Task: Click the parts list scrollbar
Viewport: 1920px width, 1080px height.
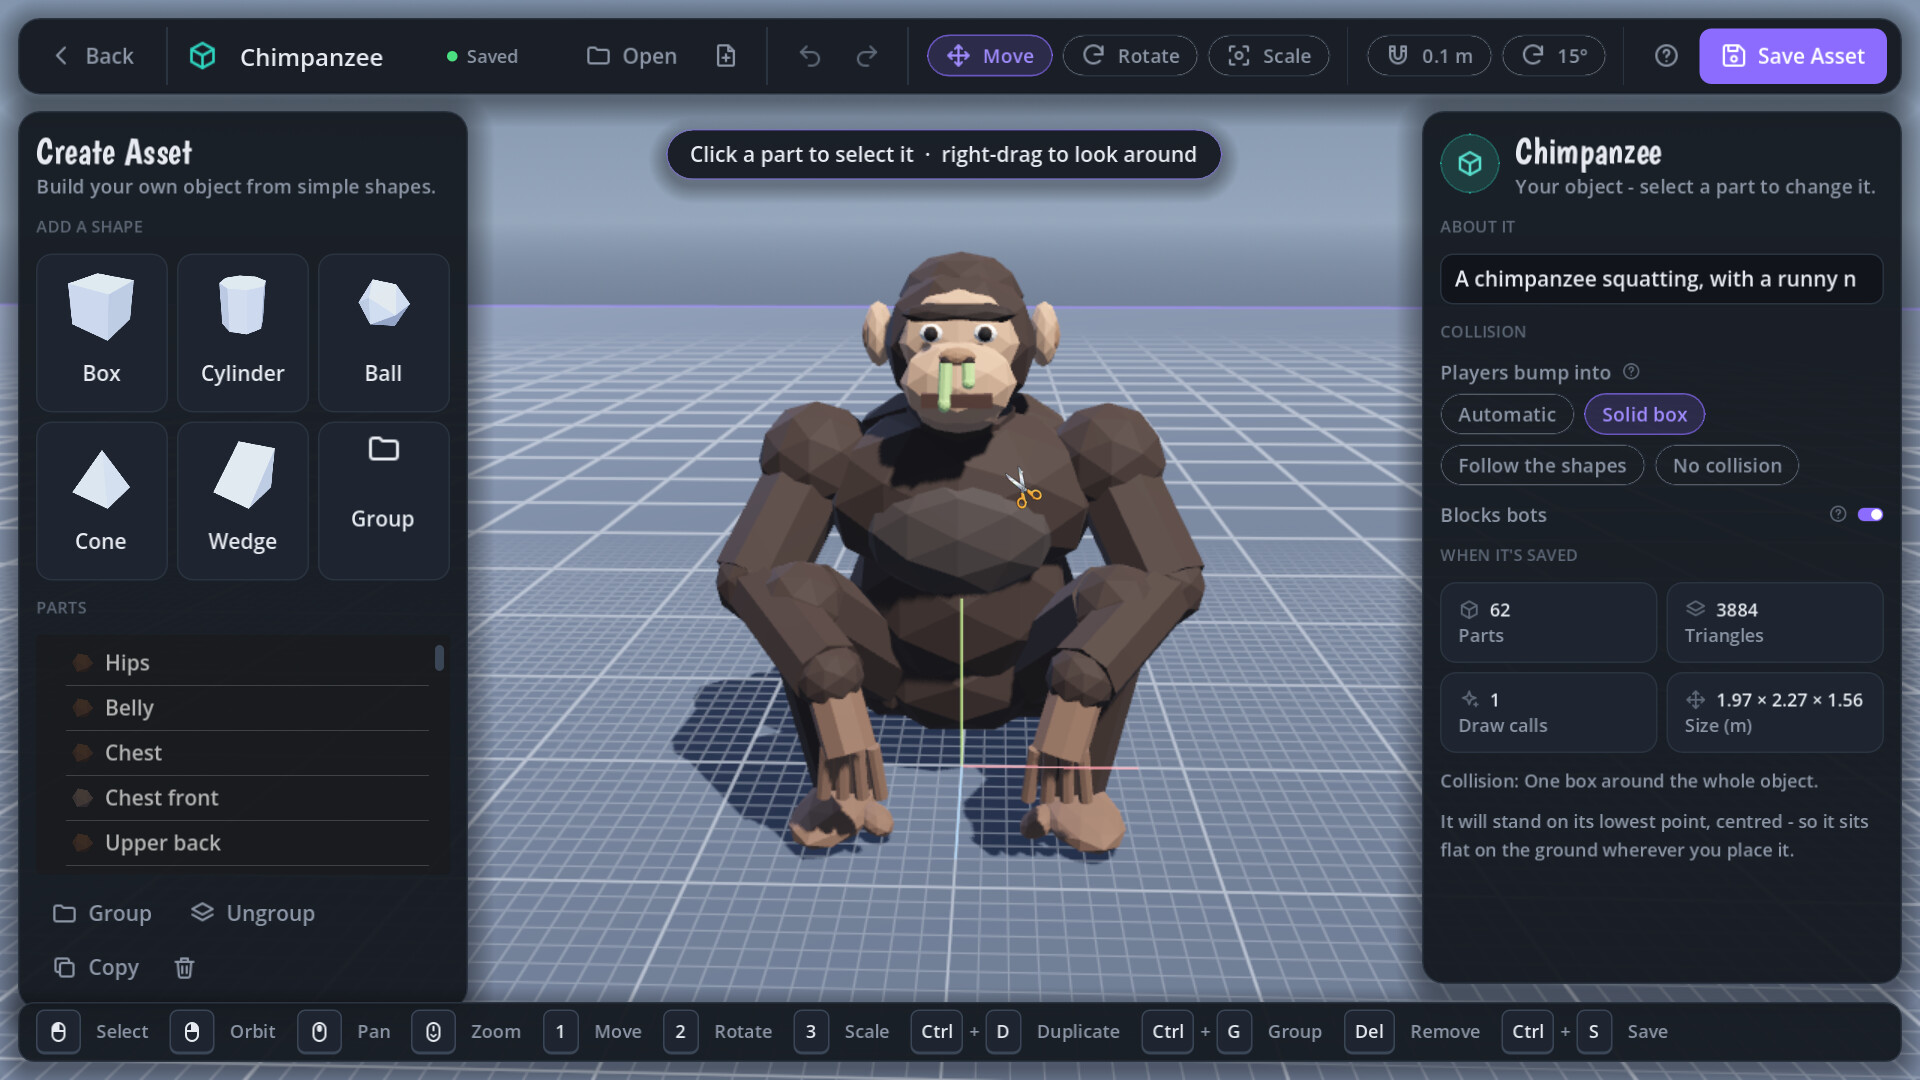Action: [x=439, y=658]
